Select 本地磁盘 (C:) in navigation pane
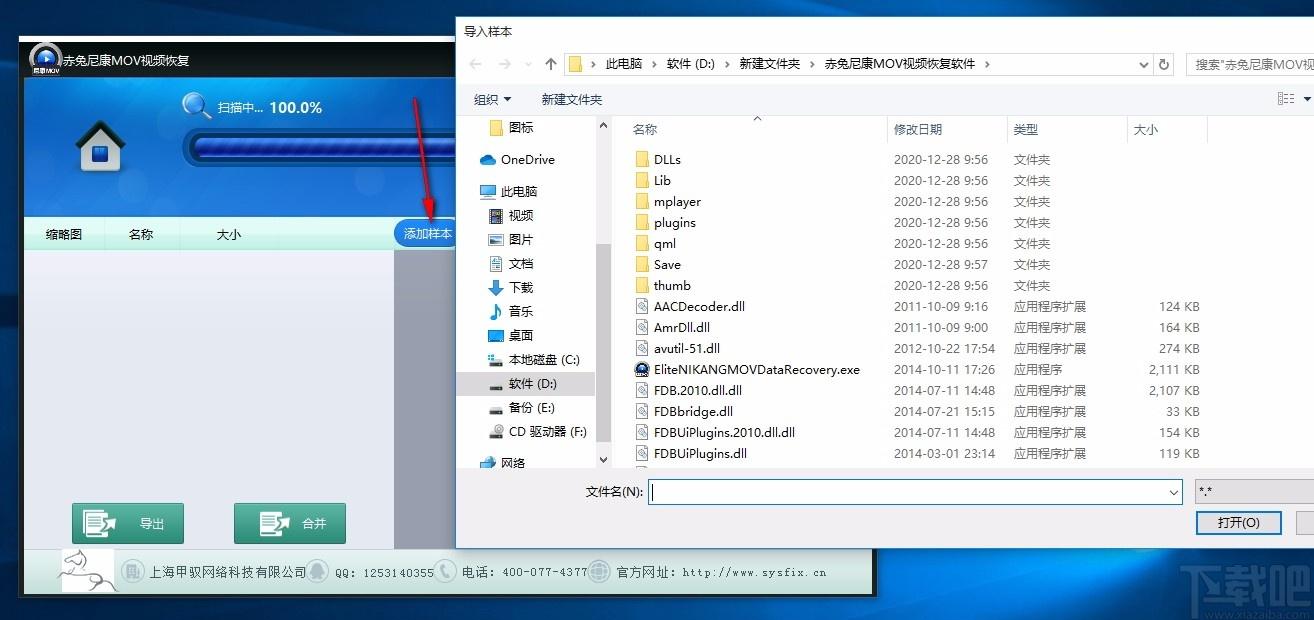 pos(534,359)
